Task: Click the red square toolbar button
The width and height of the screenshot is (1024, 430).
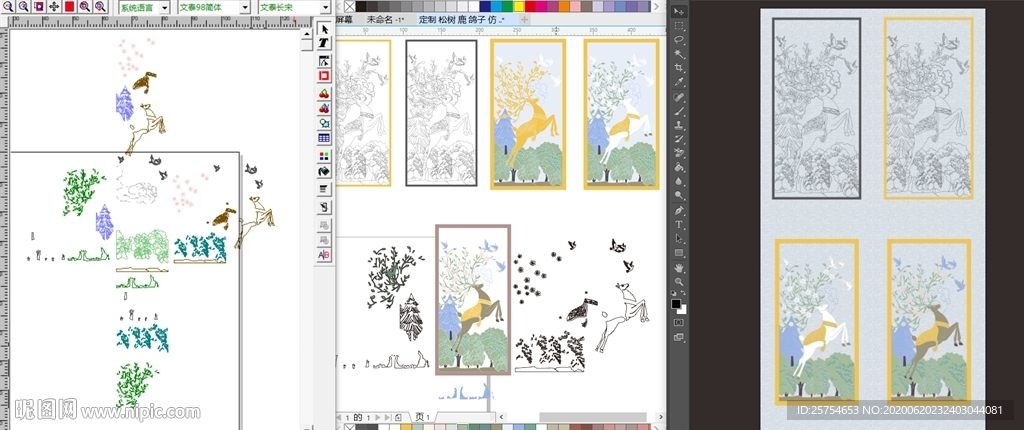Action: (69, 6)
